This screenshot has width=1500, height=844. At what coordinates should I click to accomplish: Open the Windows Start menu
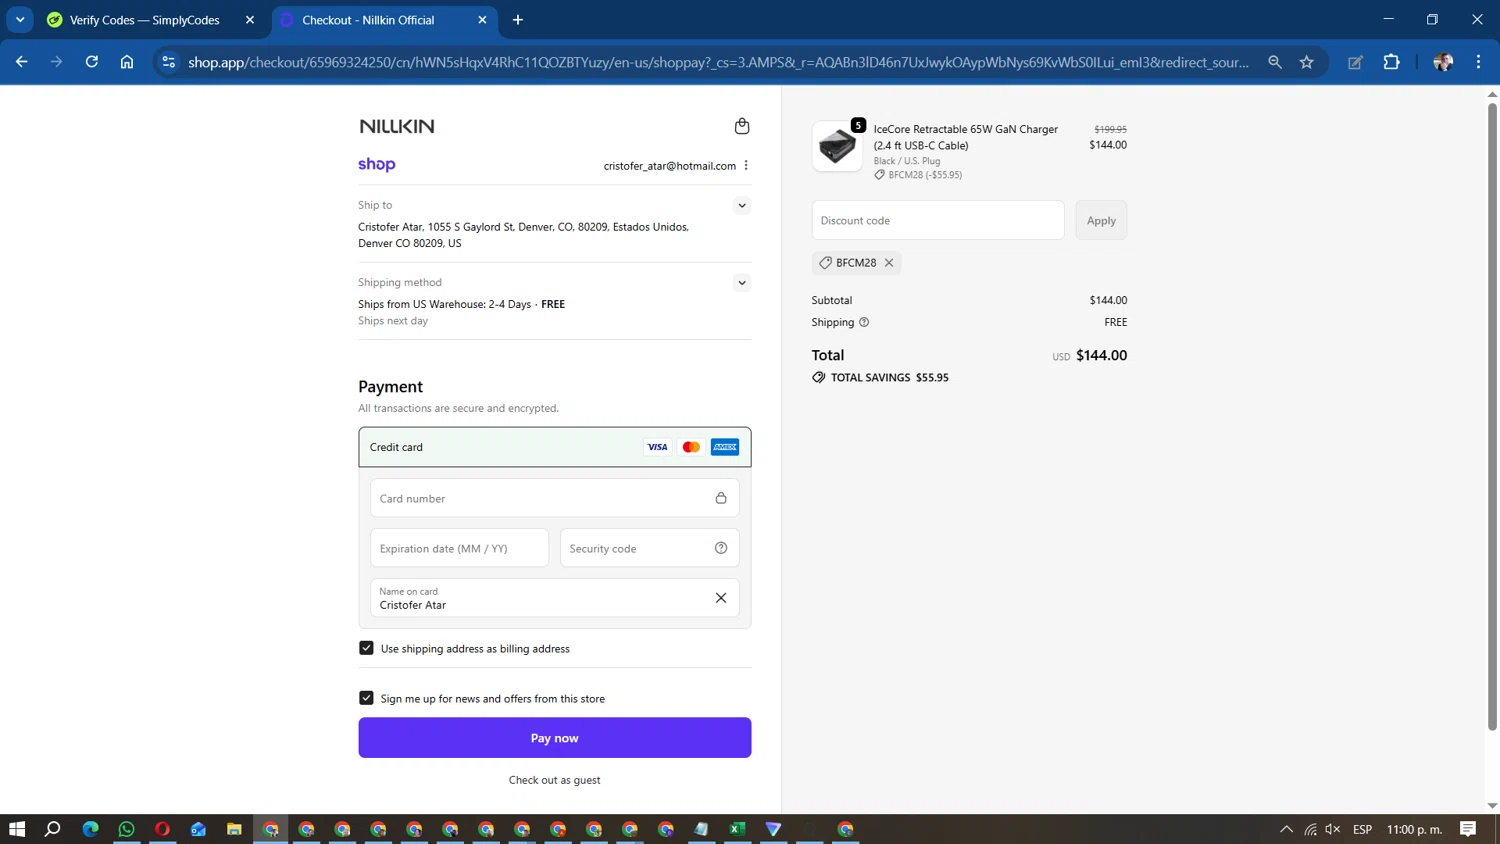click(16, 829)
